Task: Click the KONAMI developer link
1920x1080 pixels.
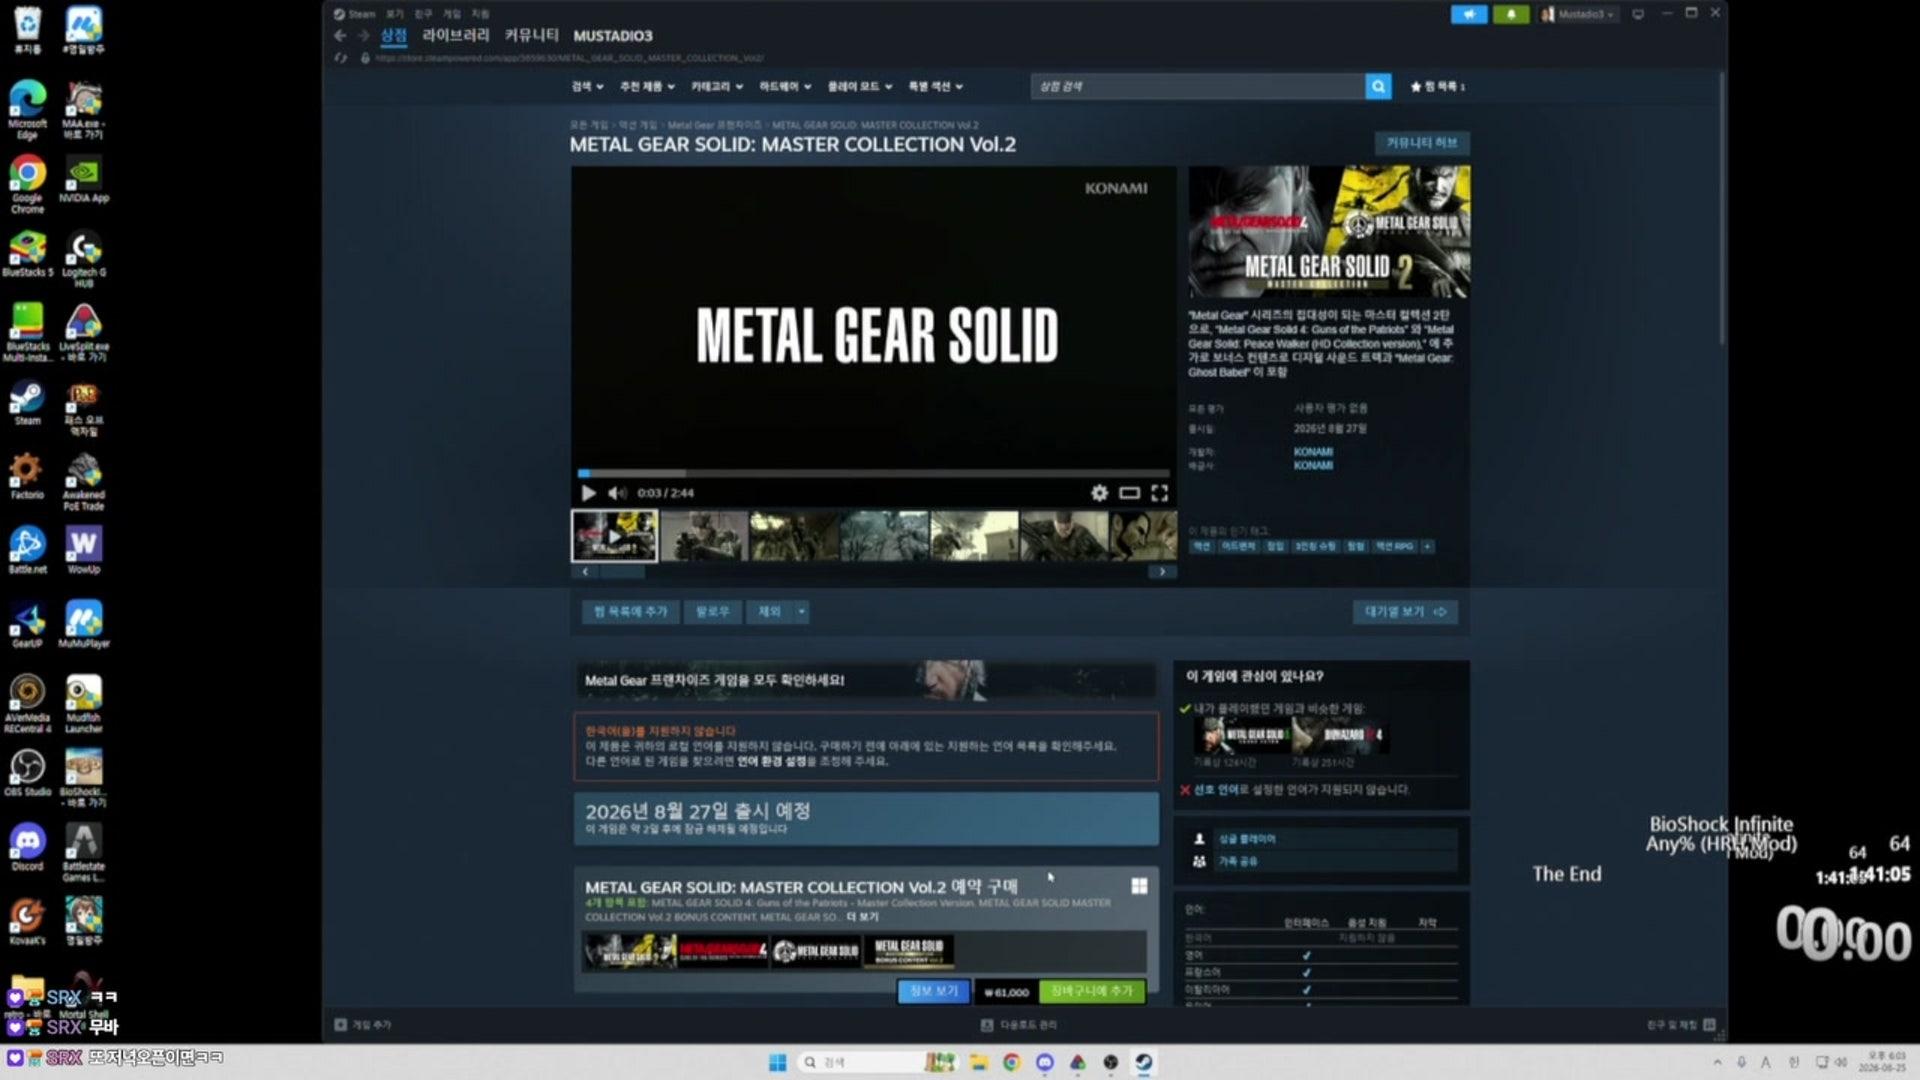Action: 1313,452
